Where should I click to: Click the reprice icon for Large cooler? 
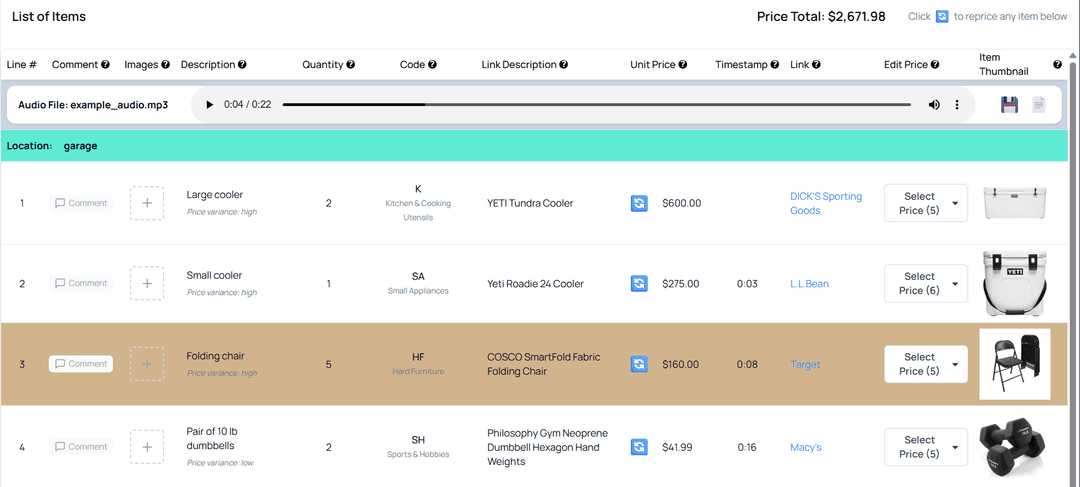pyautogui.click(x=639, y=203)
